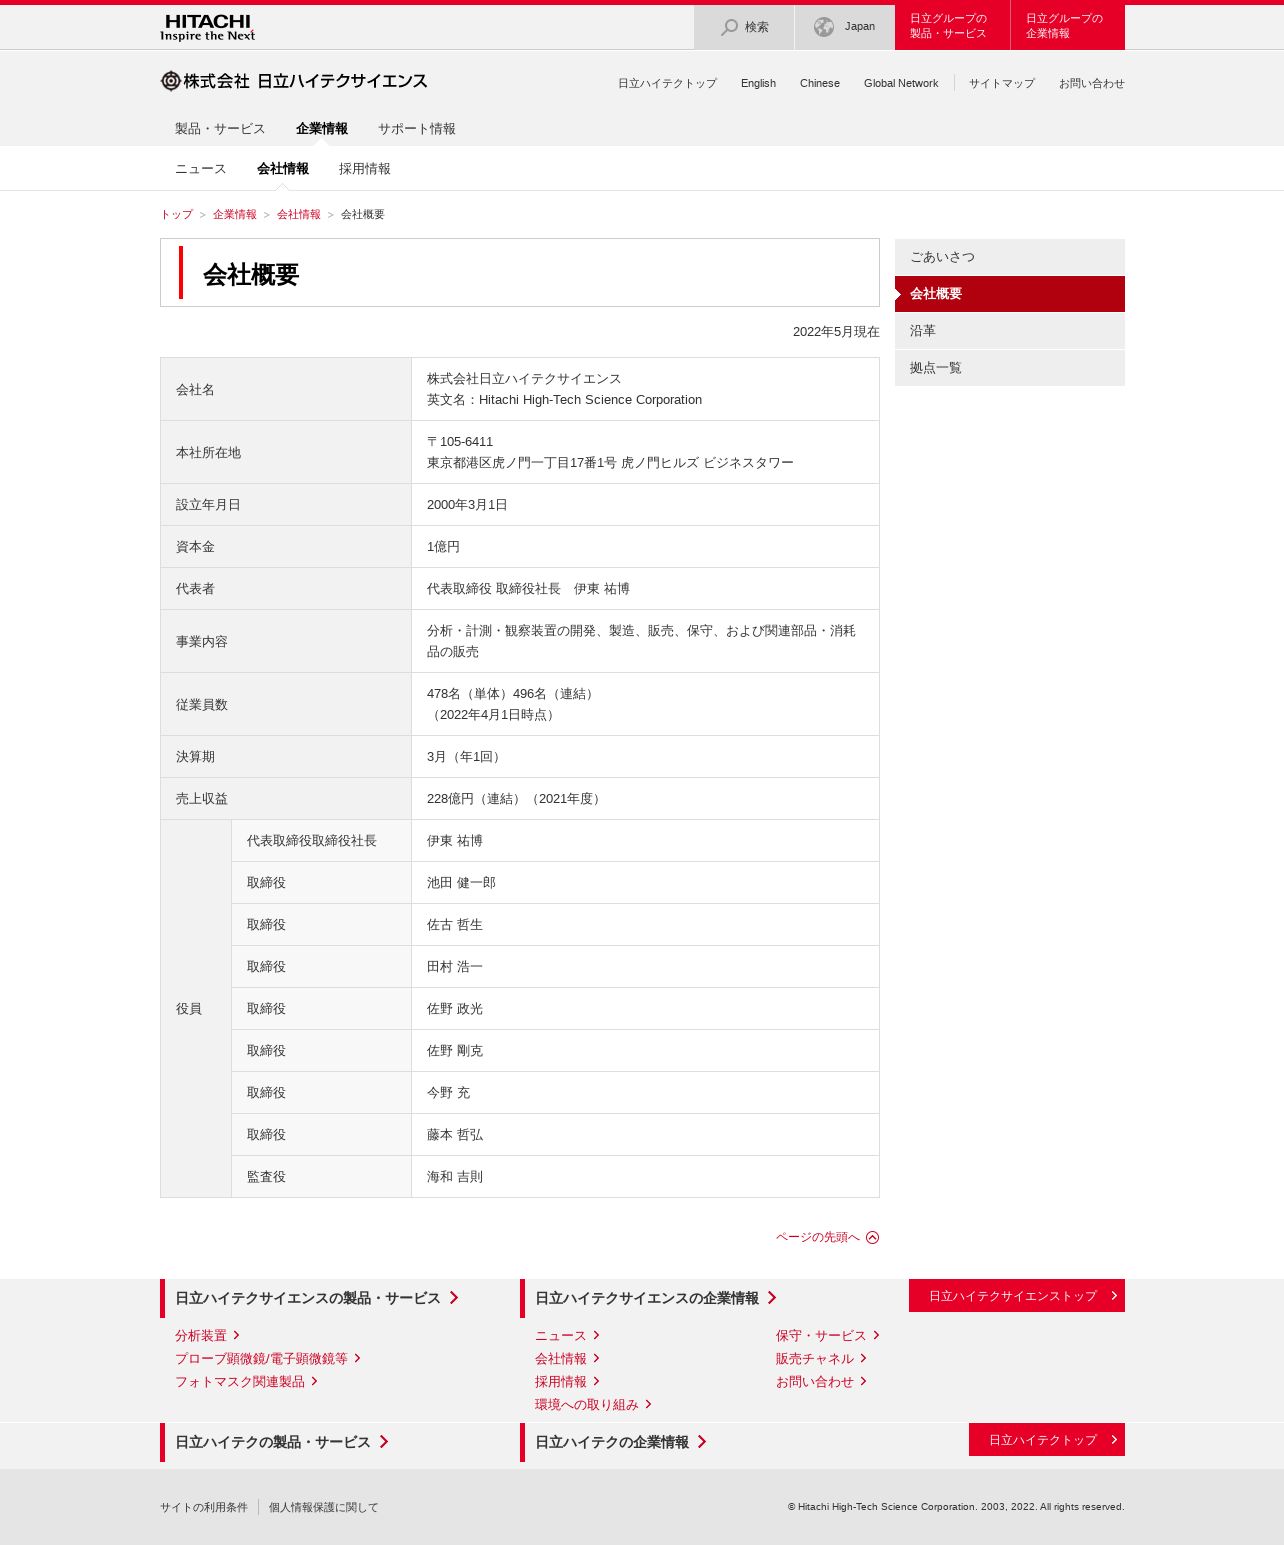Open 日立ハイテクの企業情報 footer heading

620,1442
